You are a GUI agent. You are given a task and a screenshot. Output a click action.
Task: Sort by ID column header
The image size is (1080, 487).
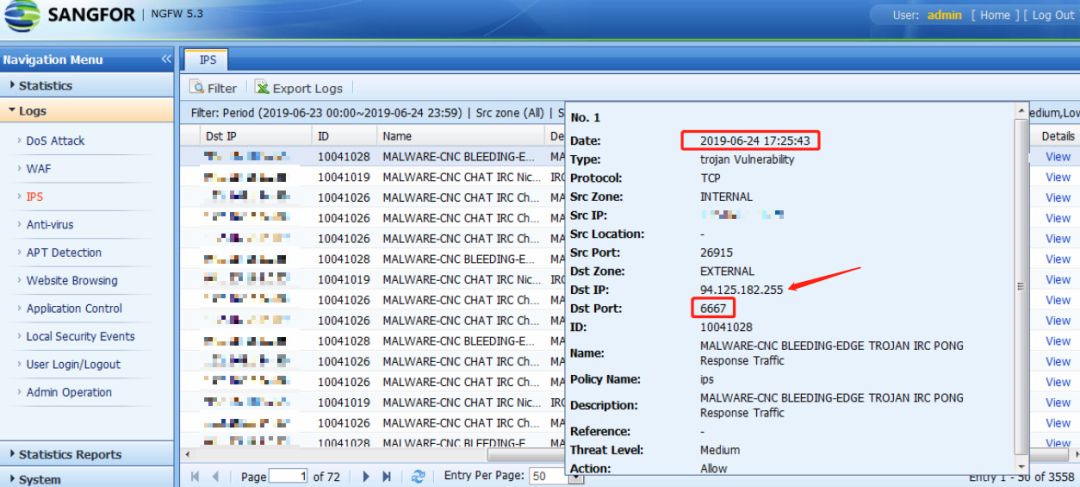click(344, 136)
